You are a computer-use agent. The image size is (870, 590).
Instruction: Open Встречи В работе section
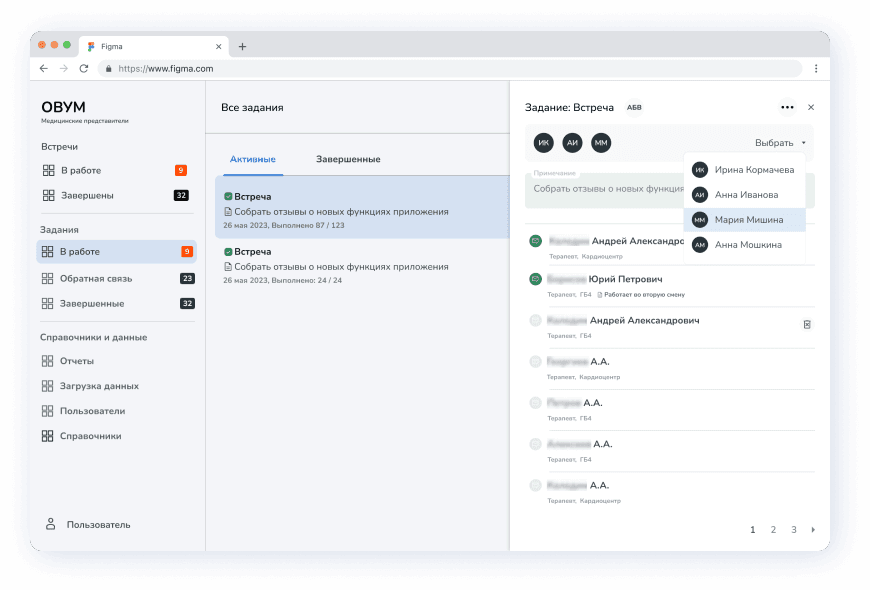click(x=115, y=170)
